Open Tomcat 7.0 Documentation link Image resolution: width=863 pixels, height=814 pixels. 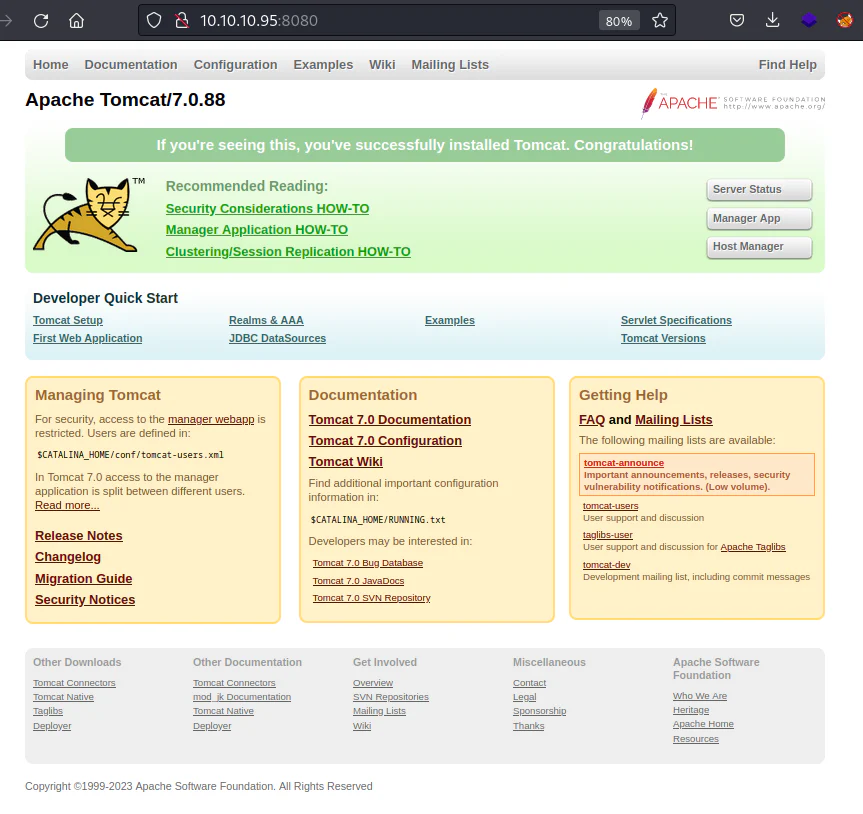tap(390, 420)
